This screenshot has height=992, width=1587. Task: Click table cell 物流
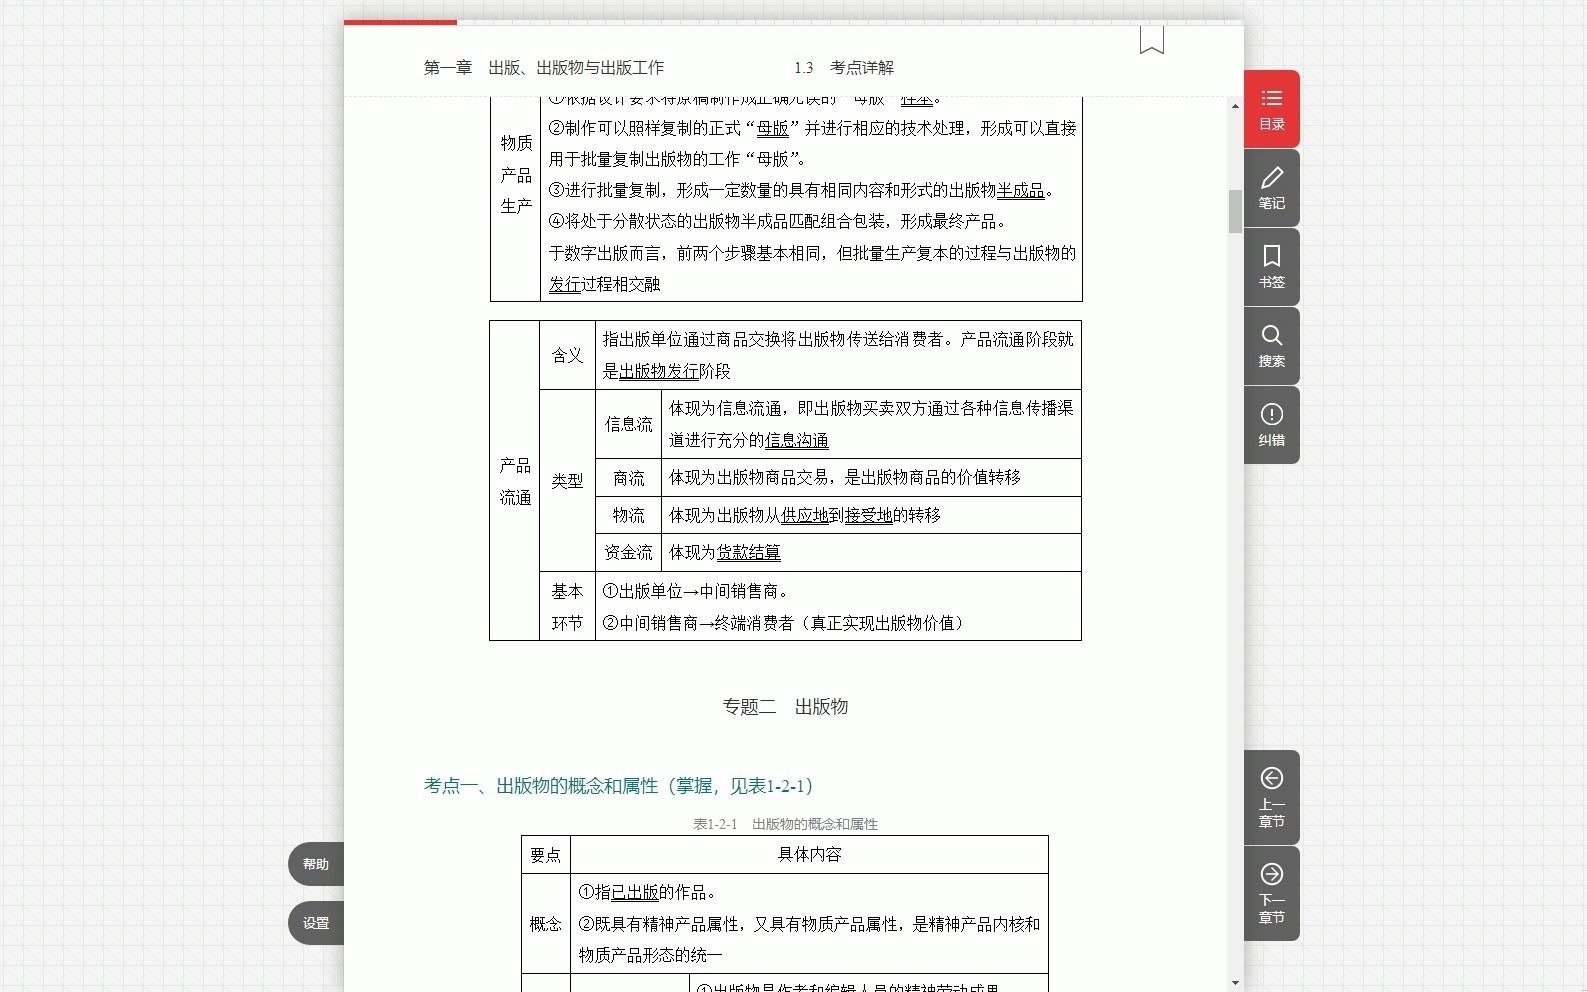pyautogui.click(x=628, y=515)
